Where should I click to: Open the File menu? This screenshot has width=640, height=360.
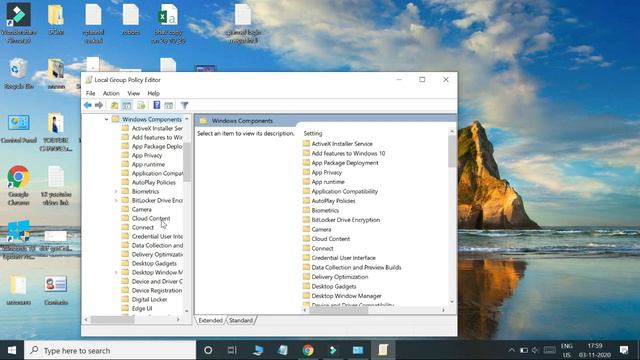90,93
